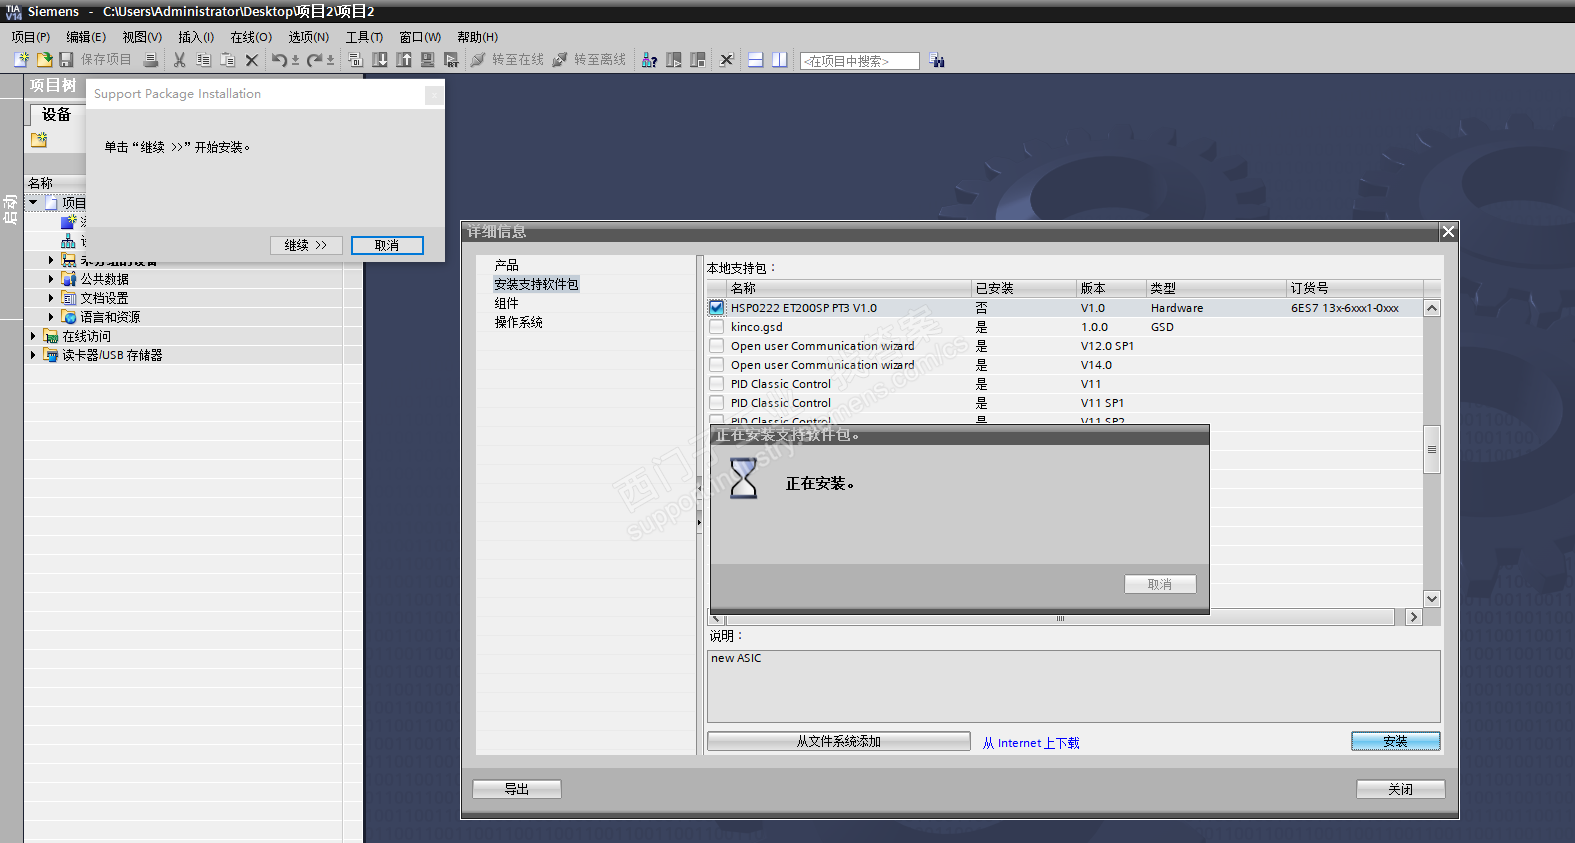Click the list scroll-down arrow
Image resolution: width=1575 pixels, height=843 pixels.
pos(1432,598)
